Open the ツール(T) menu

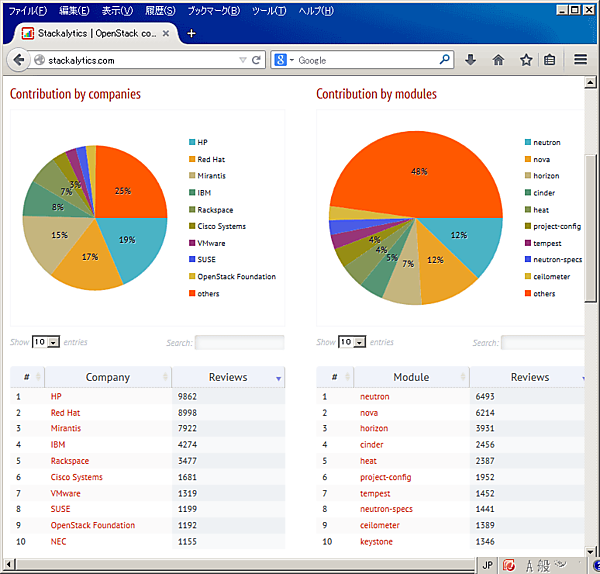tap(269, 11)
